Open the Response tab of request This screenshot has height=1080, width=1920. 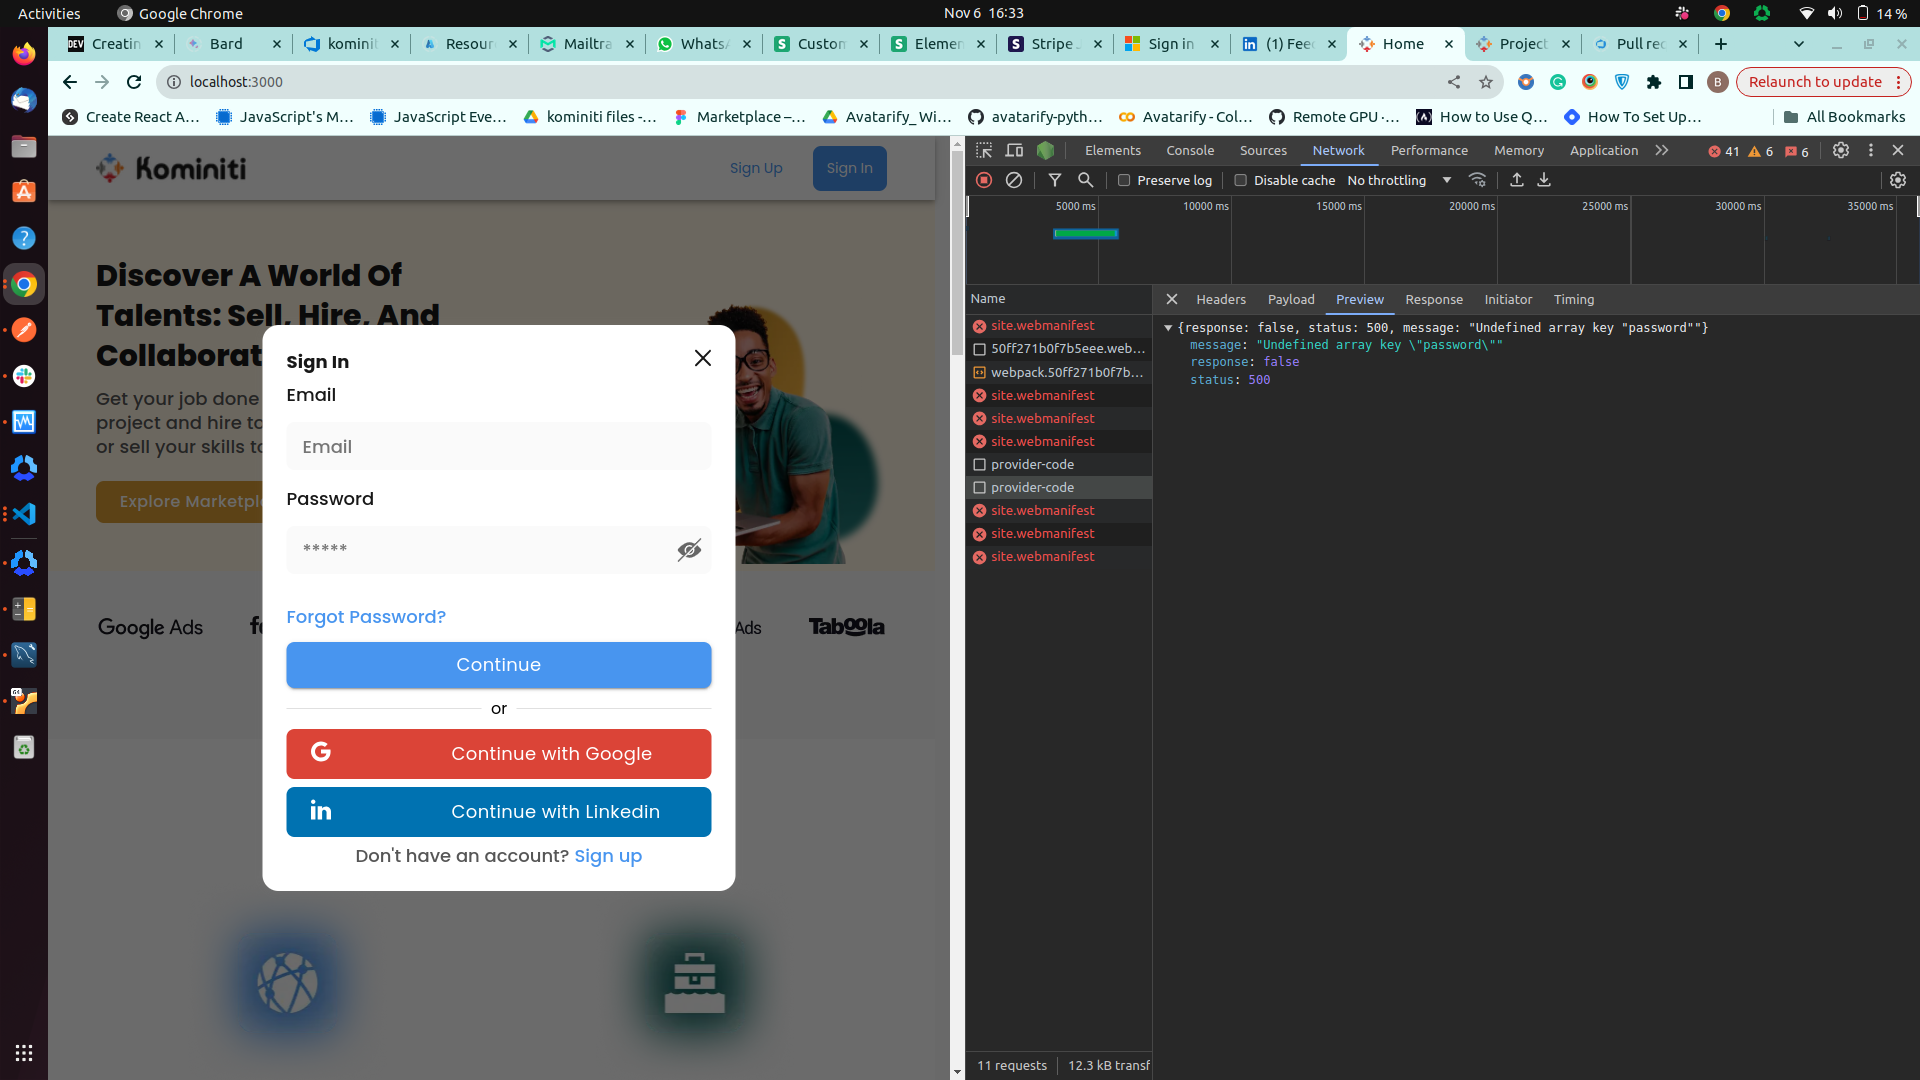point(1433,300)
